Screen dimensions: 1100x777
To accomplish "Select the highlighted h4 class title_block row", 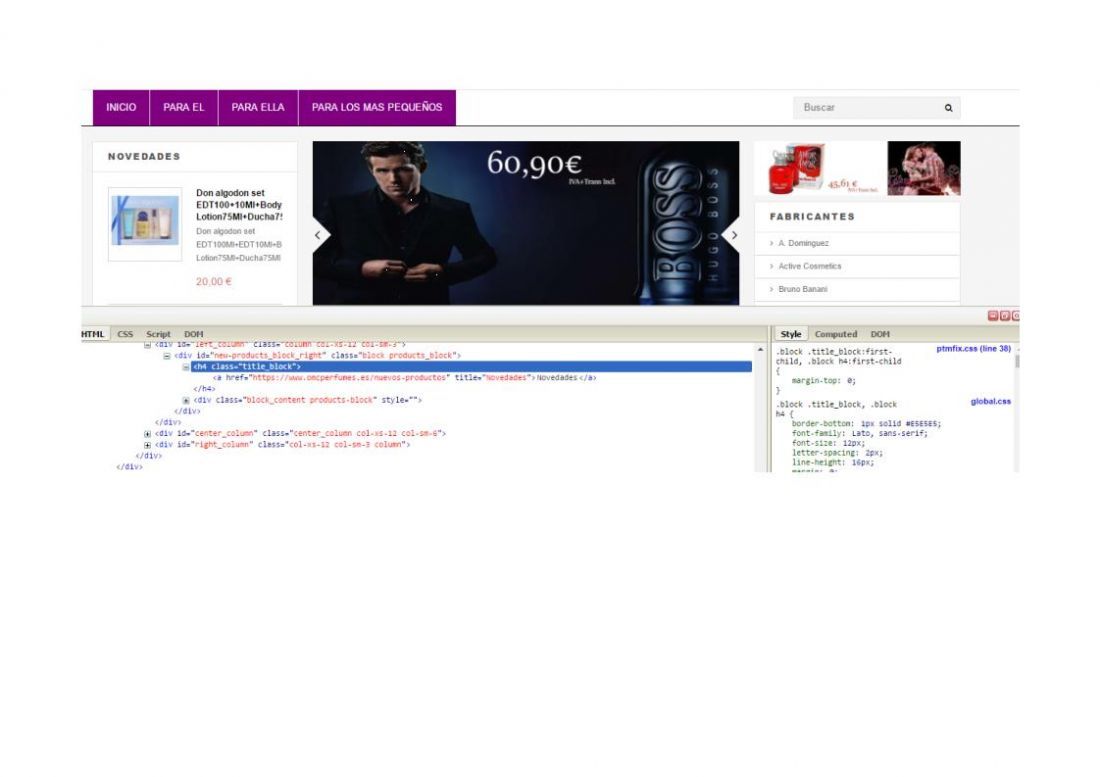I will [471, 367].
